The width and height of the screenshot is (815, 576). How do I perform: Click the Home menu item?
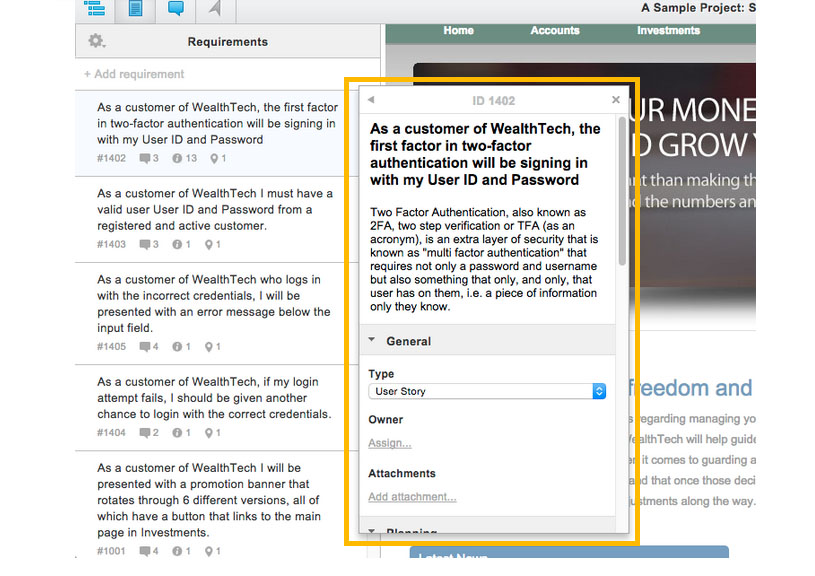click(x=458, y=30)
